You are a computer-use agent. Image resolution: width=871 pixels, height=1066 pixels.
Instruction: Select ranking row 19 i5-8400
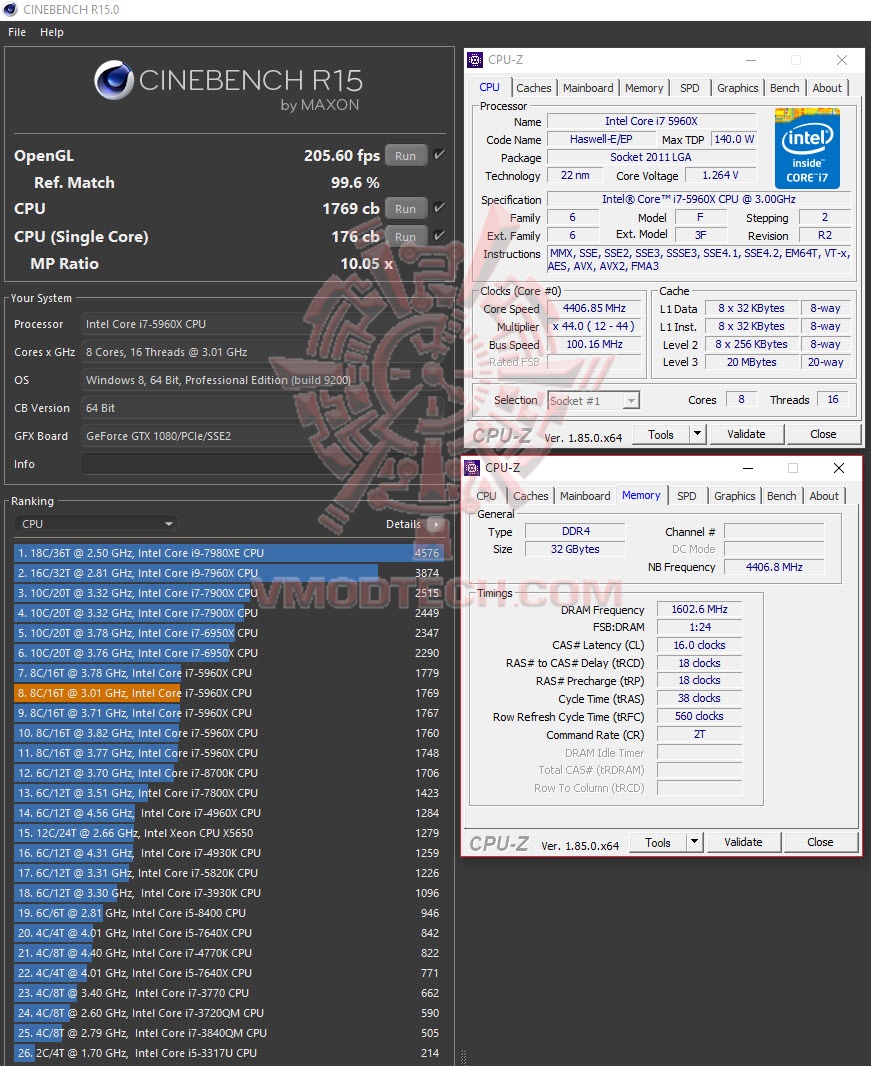(229, 913)
